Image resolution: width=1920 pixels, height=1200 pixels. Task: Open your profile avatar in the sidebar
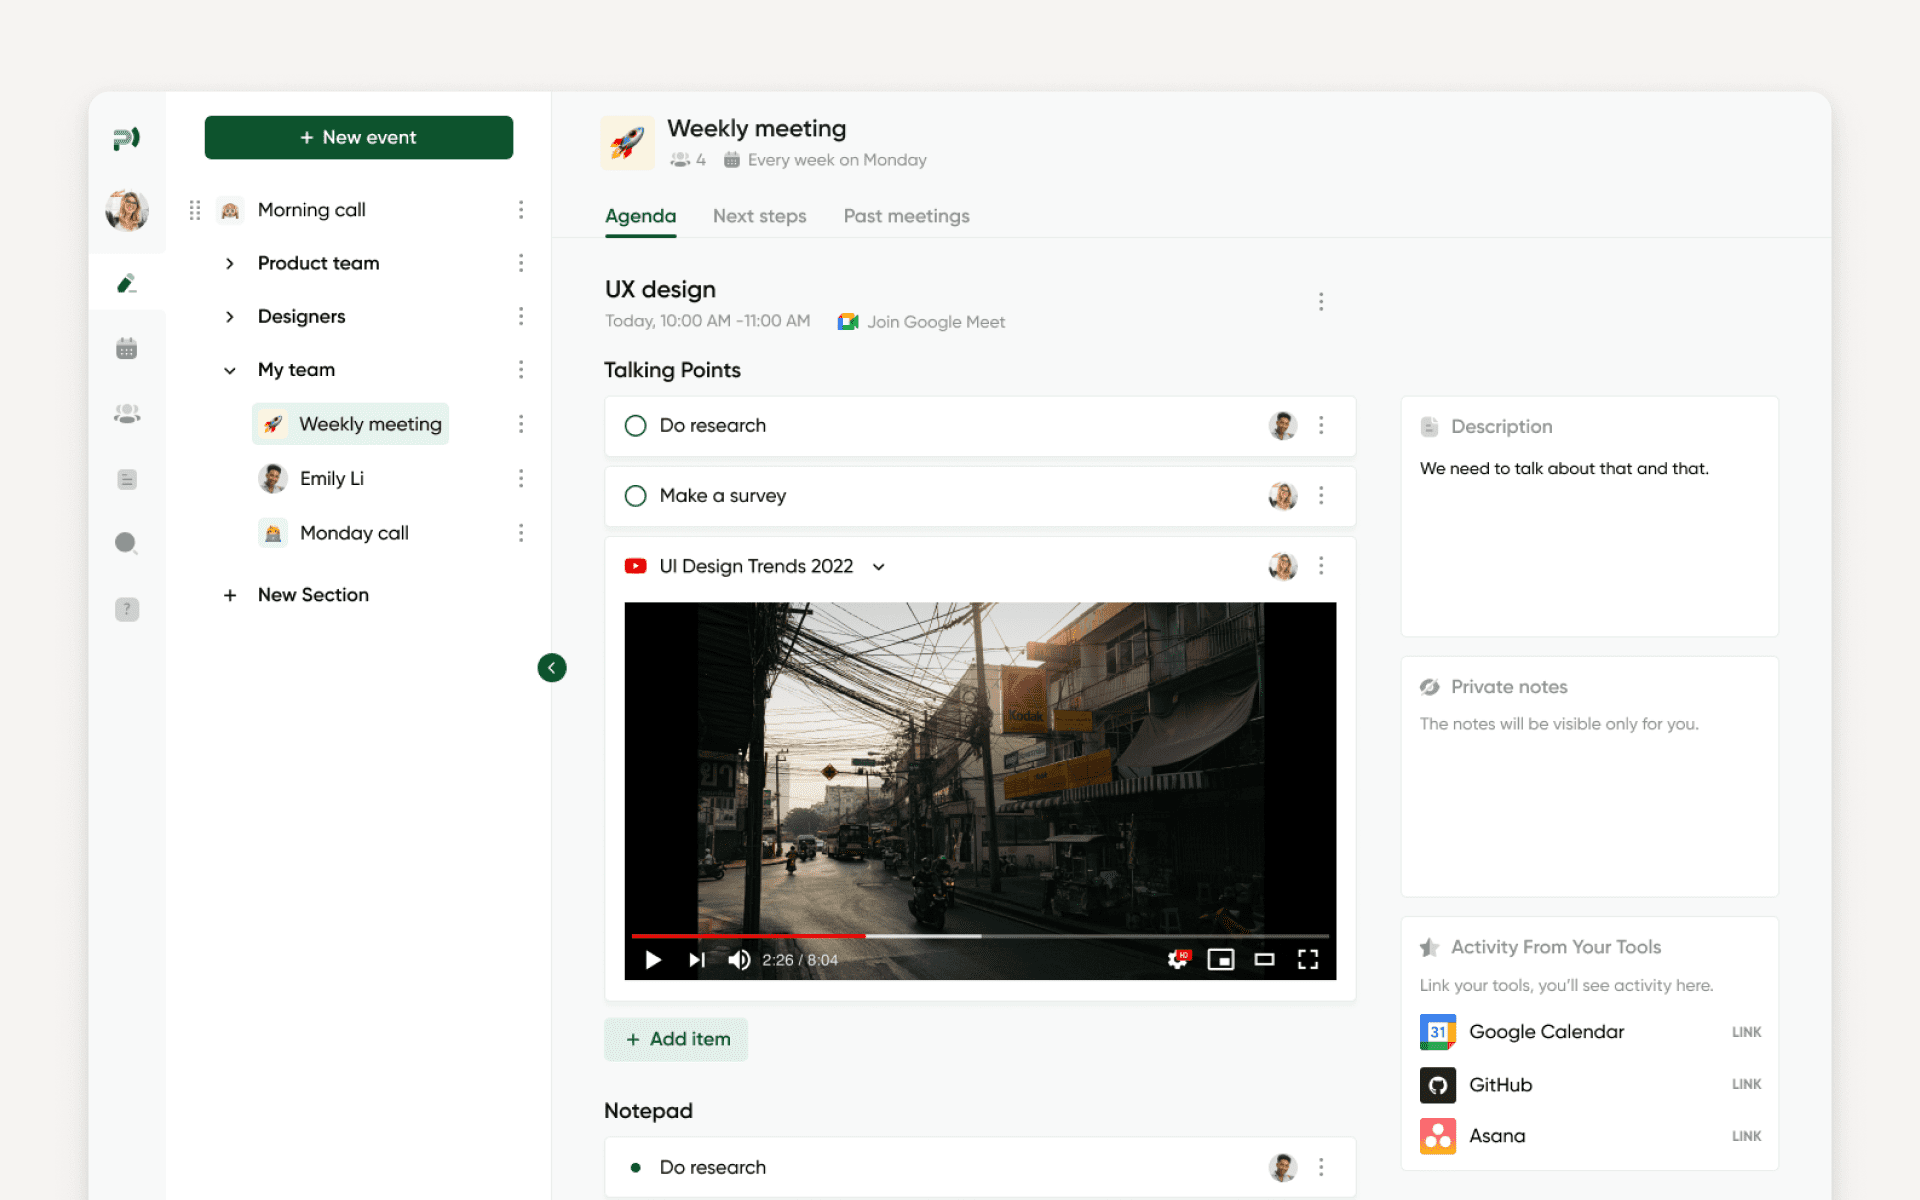click(x=126, y=210)
